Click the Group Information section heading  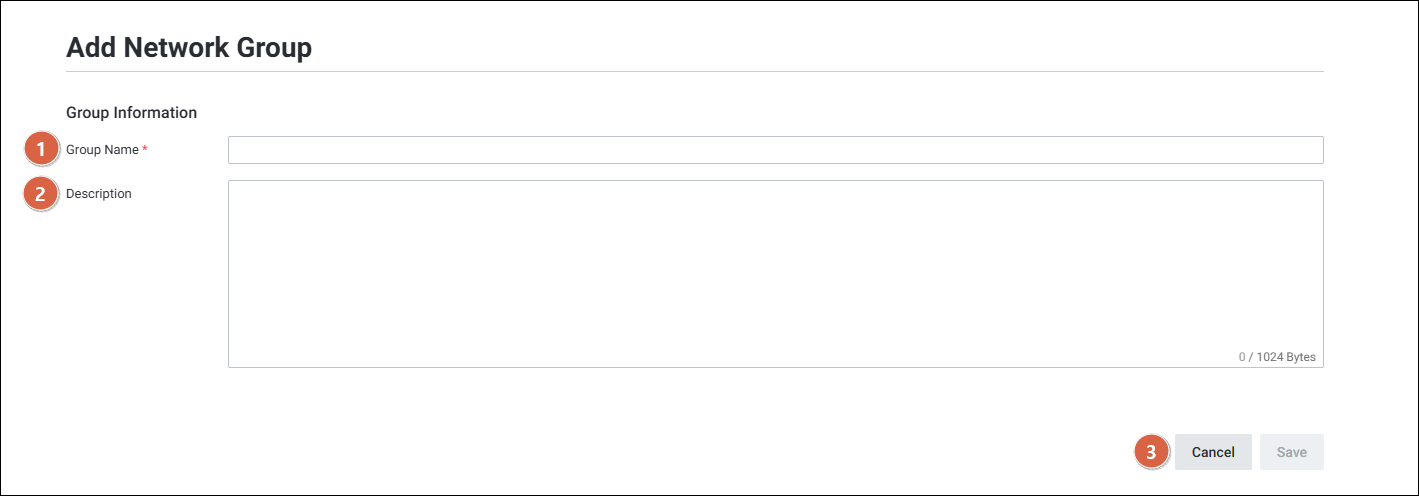pos(131,113)
